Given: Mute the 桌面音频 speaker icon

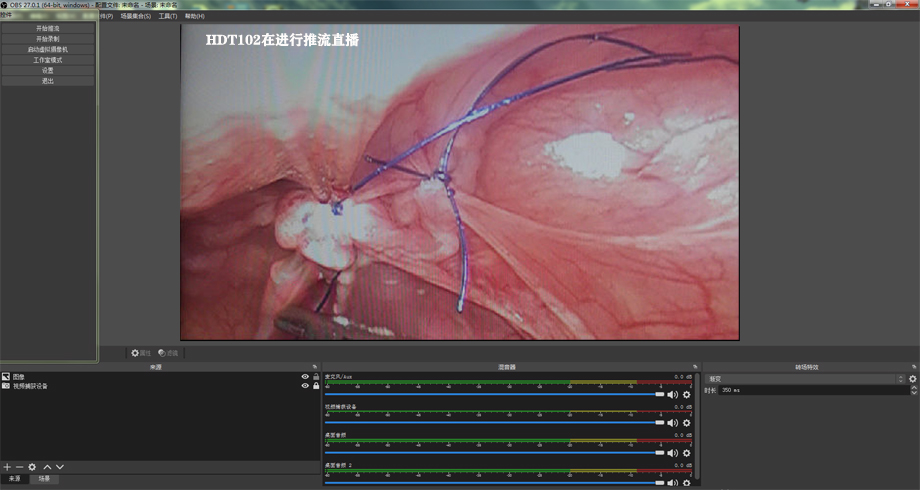Looking at the screenshot, I should [672, 452].
